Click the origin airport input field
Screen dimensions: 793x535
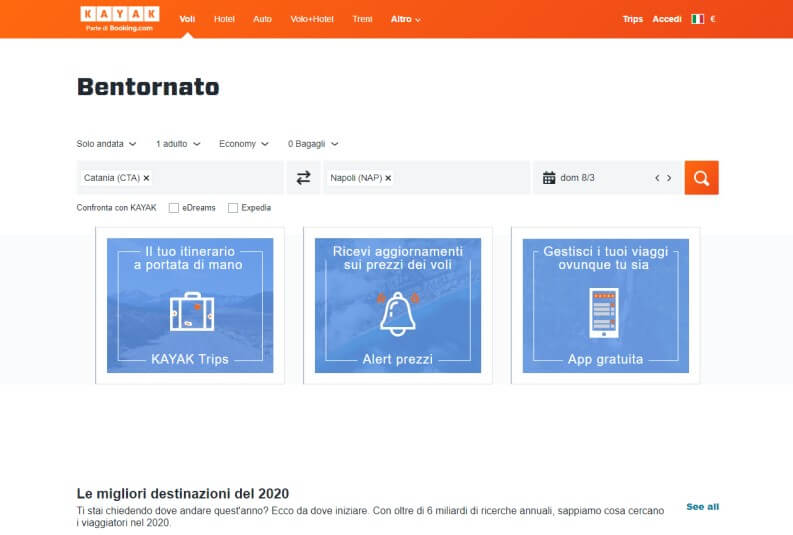pos(180,177)
